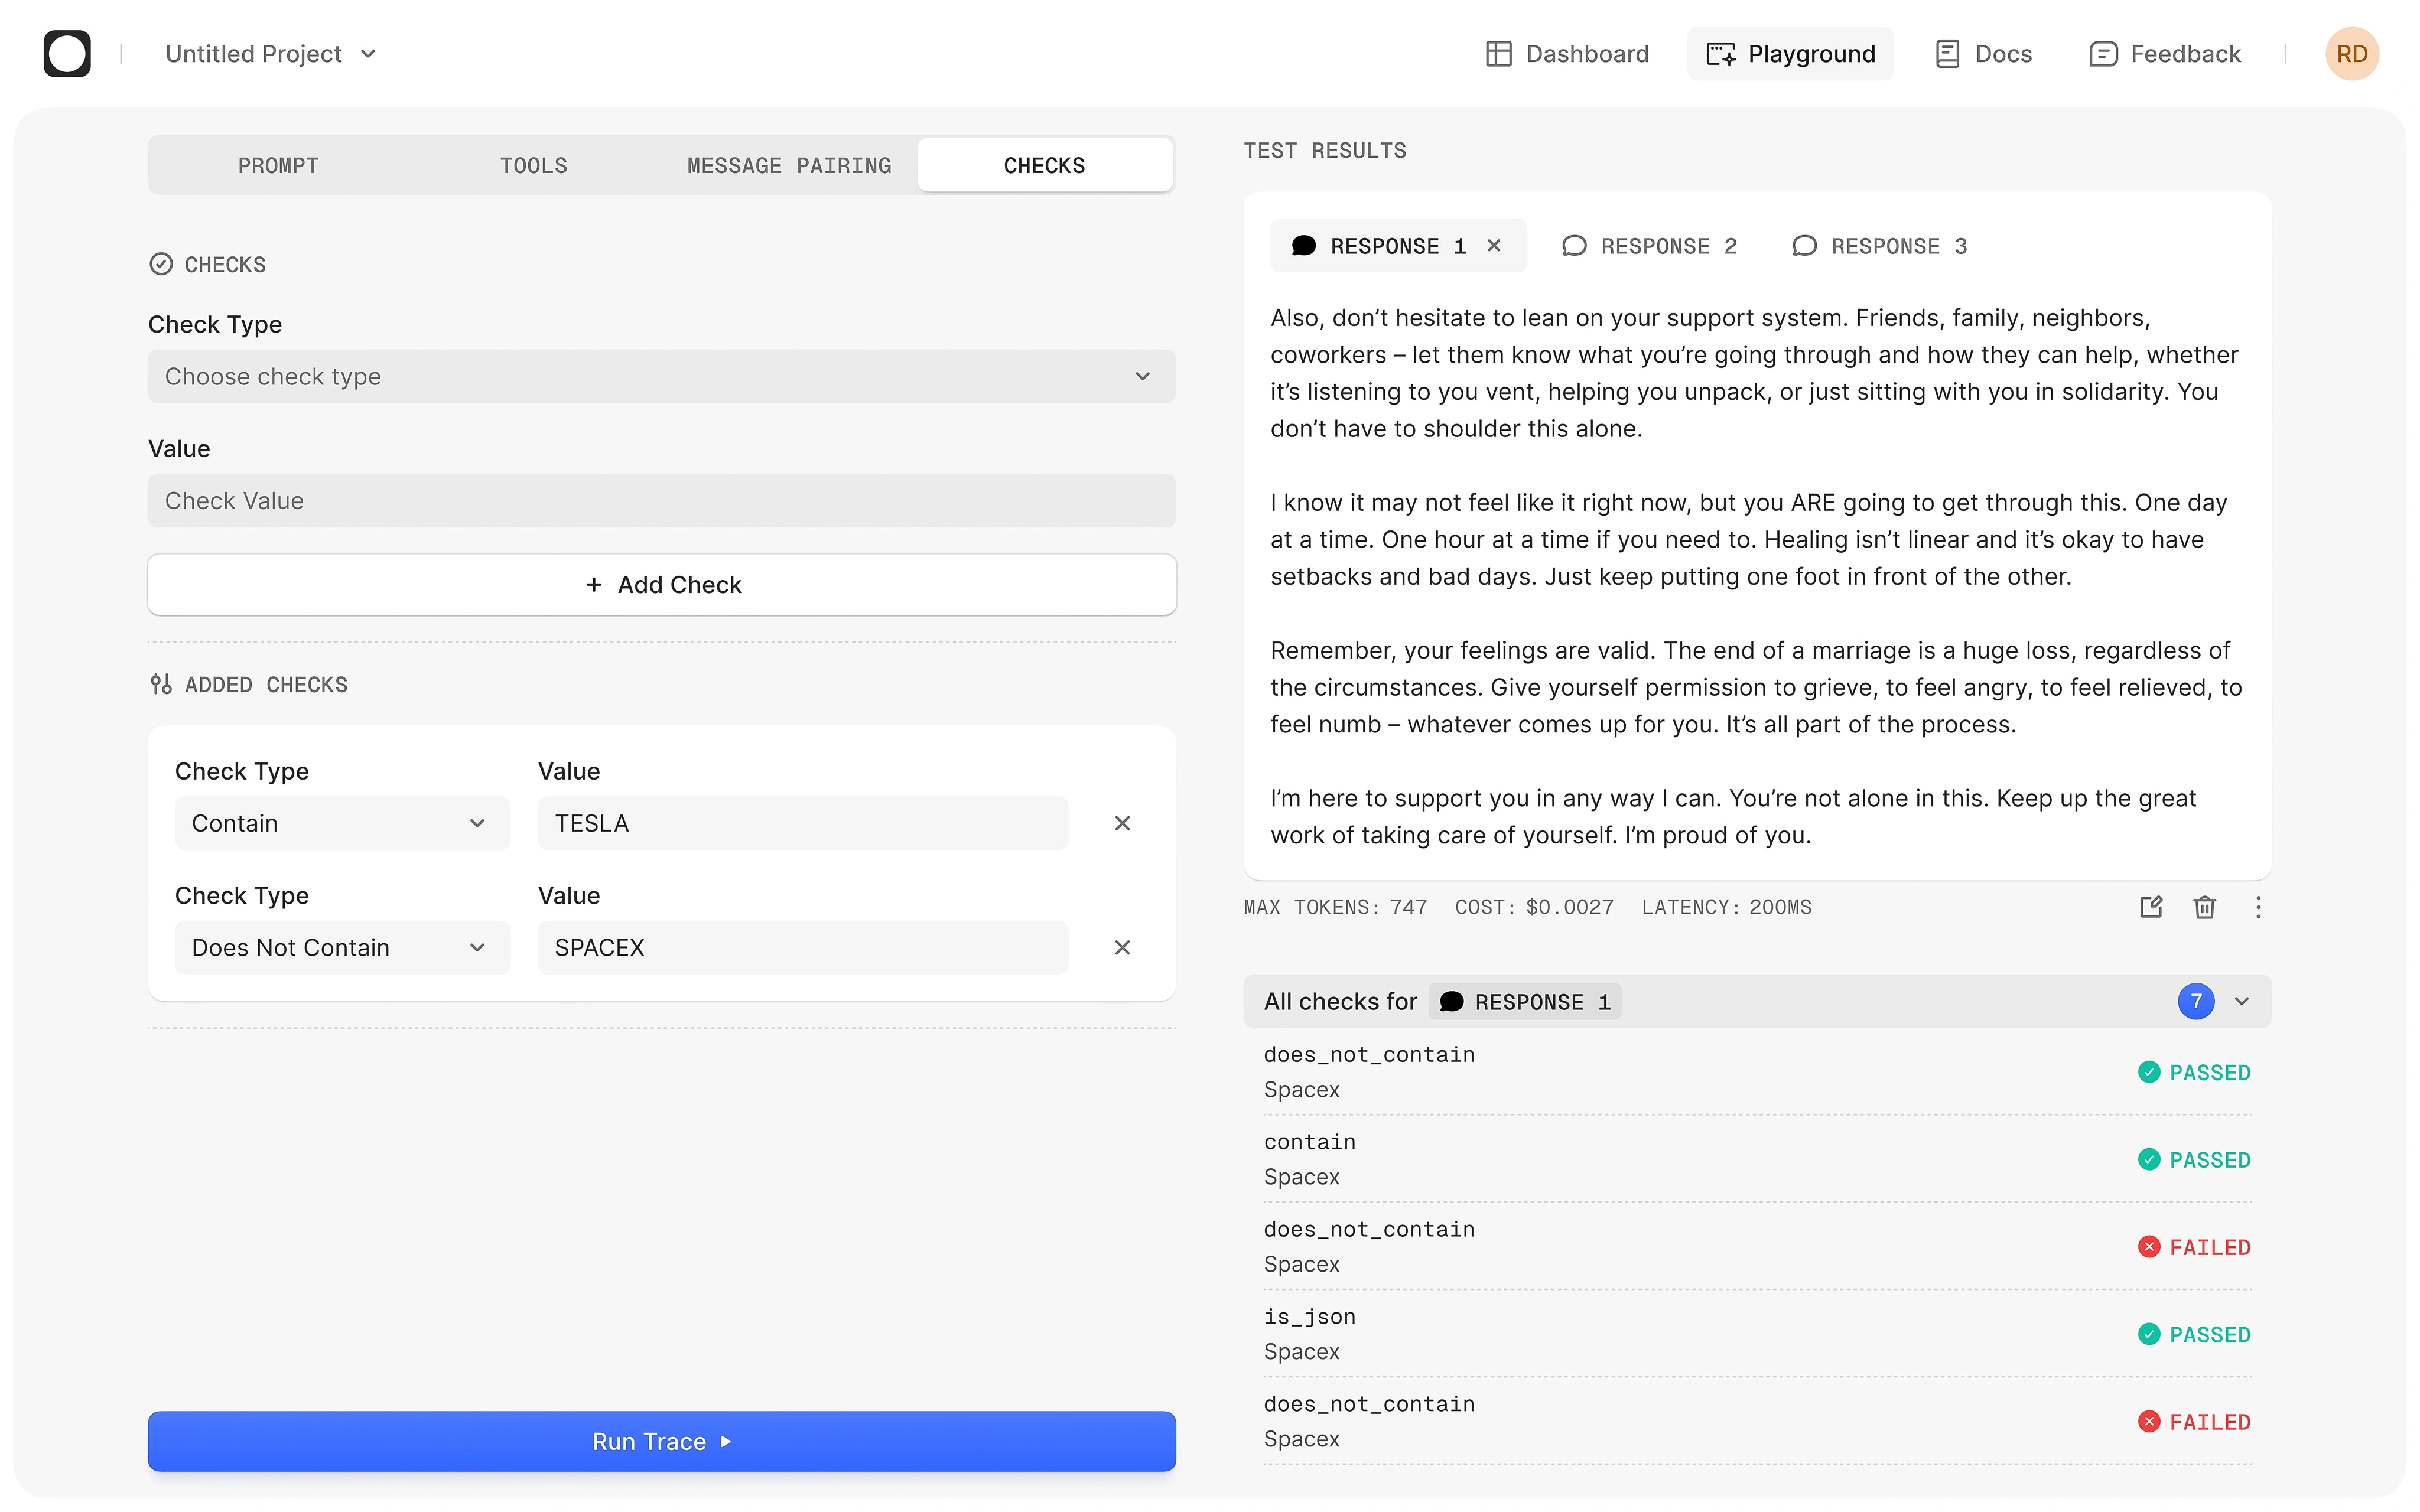Click the Check Value input field

[x=661, y=501]
